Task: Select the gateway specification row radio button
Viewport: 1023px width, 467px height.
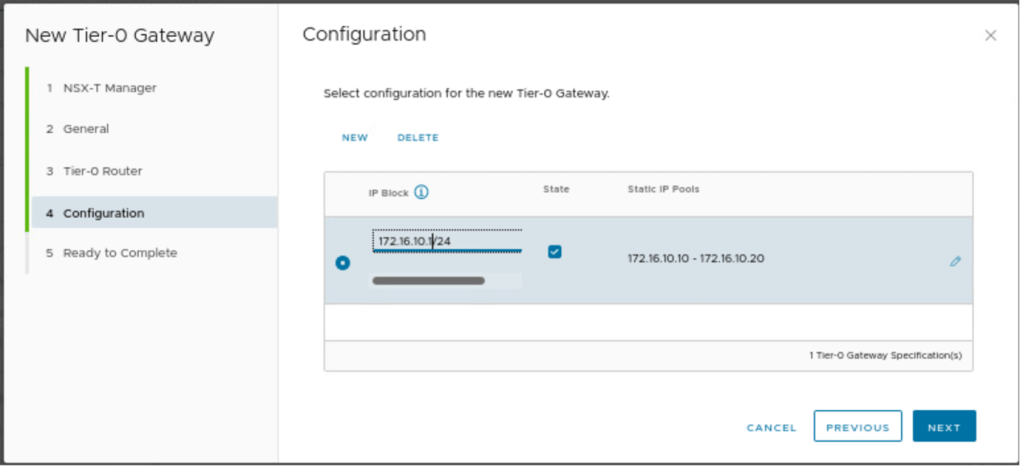Action: (343, 262)
